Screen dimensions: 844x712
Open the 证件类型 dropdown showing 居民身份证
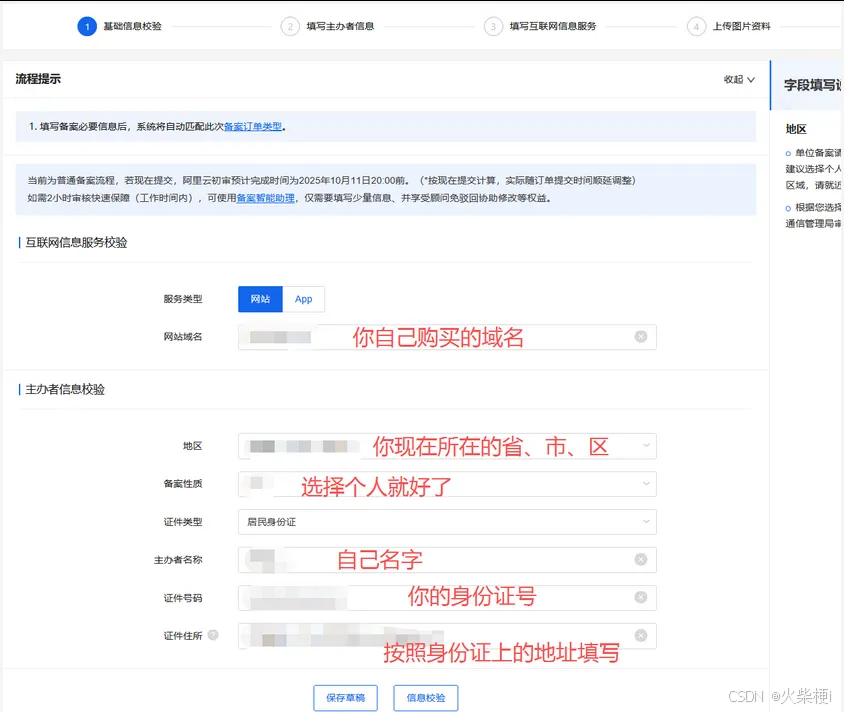[x=447, y=522]
